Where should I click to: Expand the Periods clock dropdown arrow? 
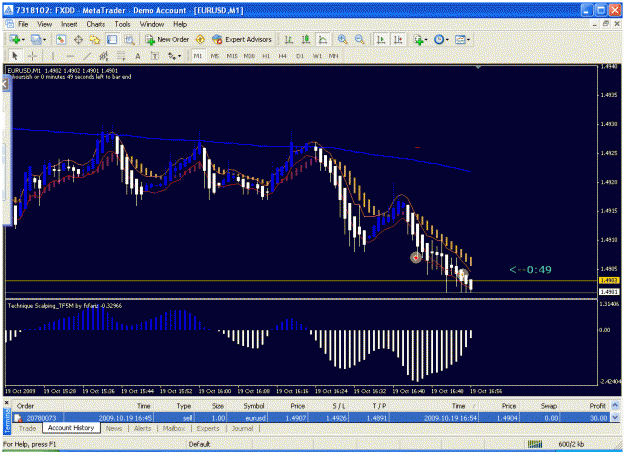click(x=447, y=39)
